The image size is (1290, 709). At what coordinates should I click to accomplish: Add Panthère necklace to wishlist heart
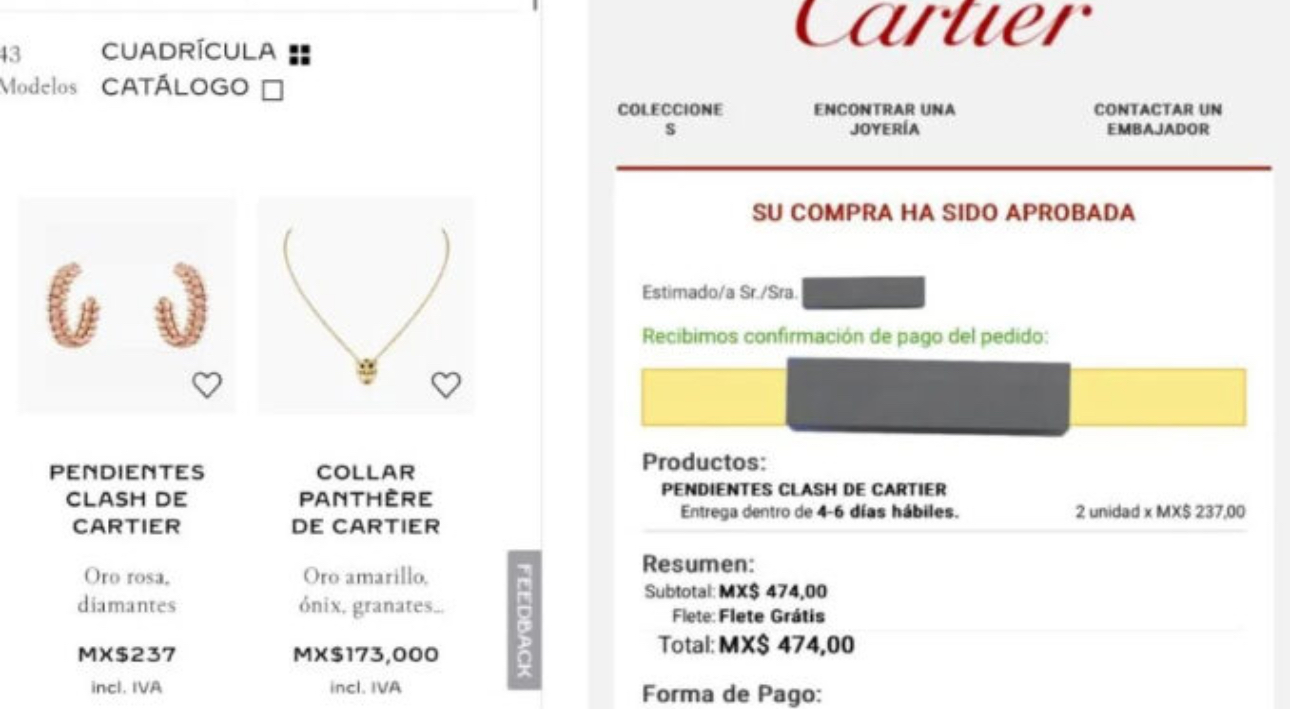pos(446,383)
